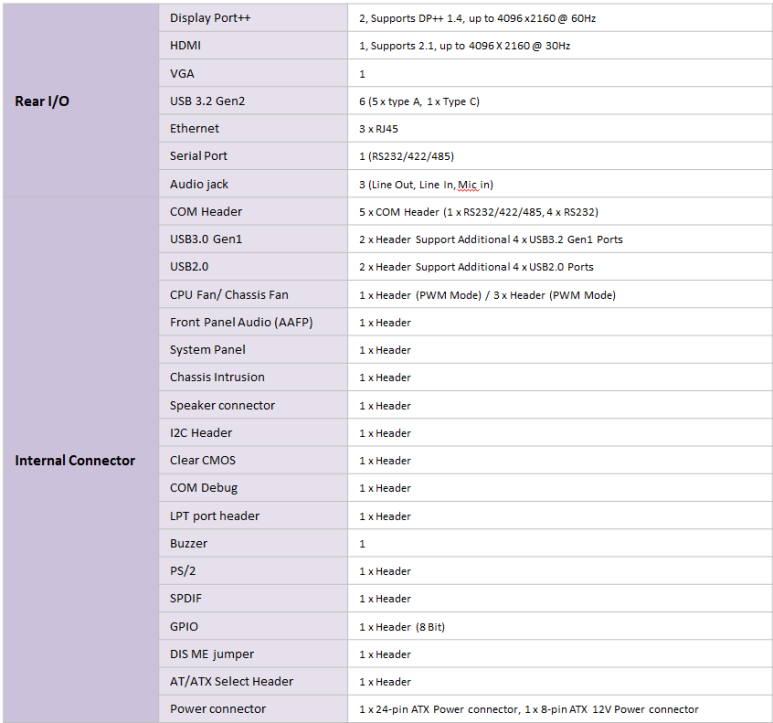Click the fan 'PWM Mode' headers value
Viewport: 773px width, 723px height.
(488, 295)
